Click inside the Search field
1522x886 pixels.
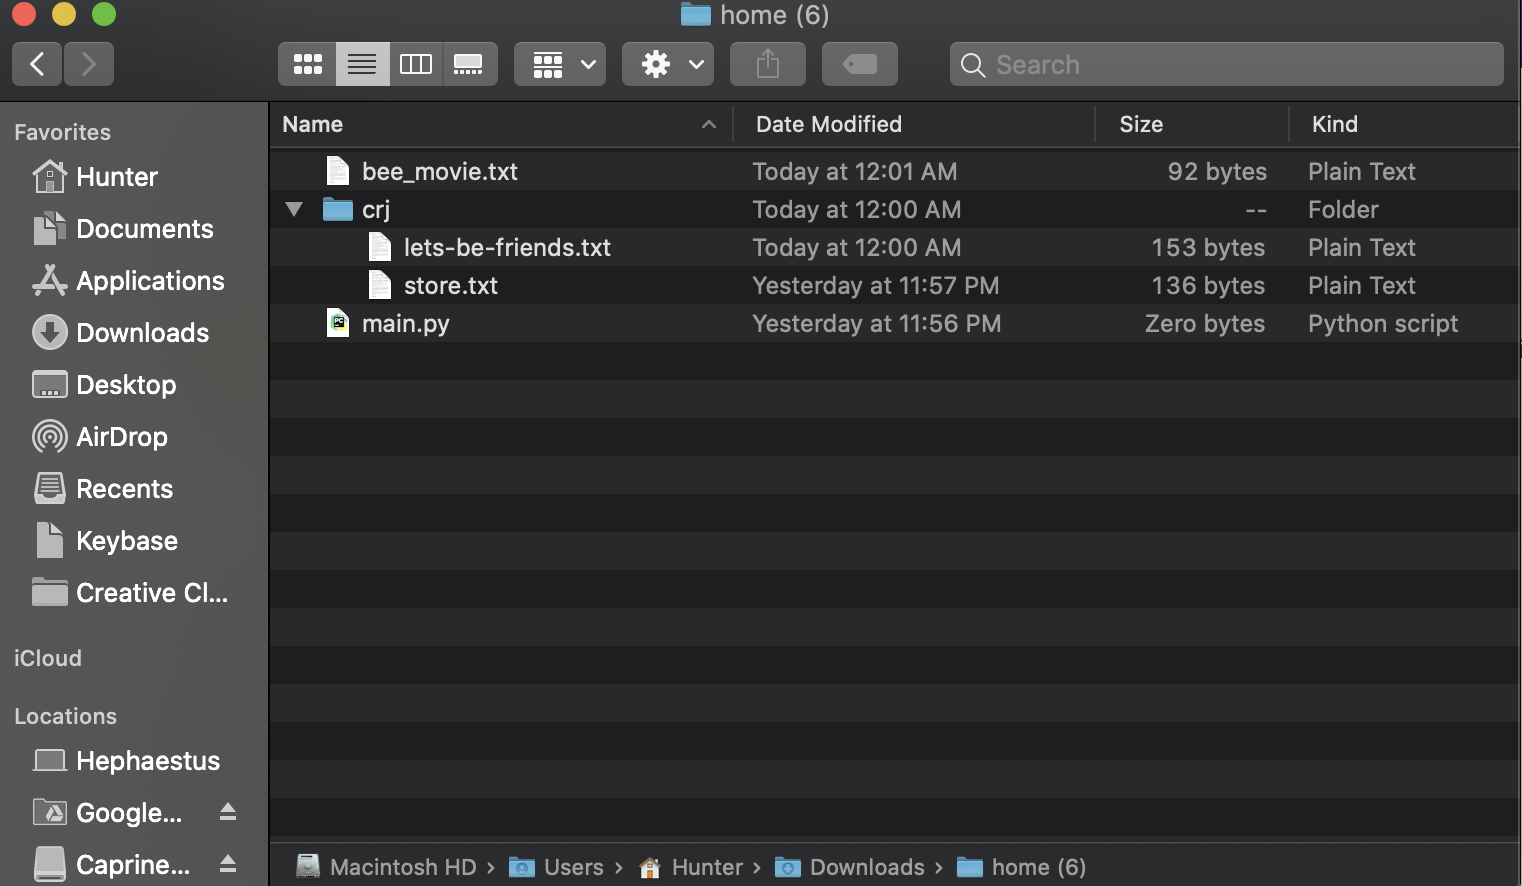1240,65
